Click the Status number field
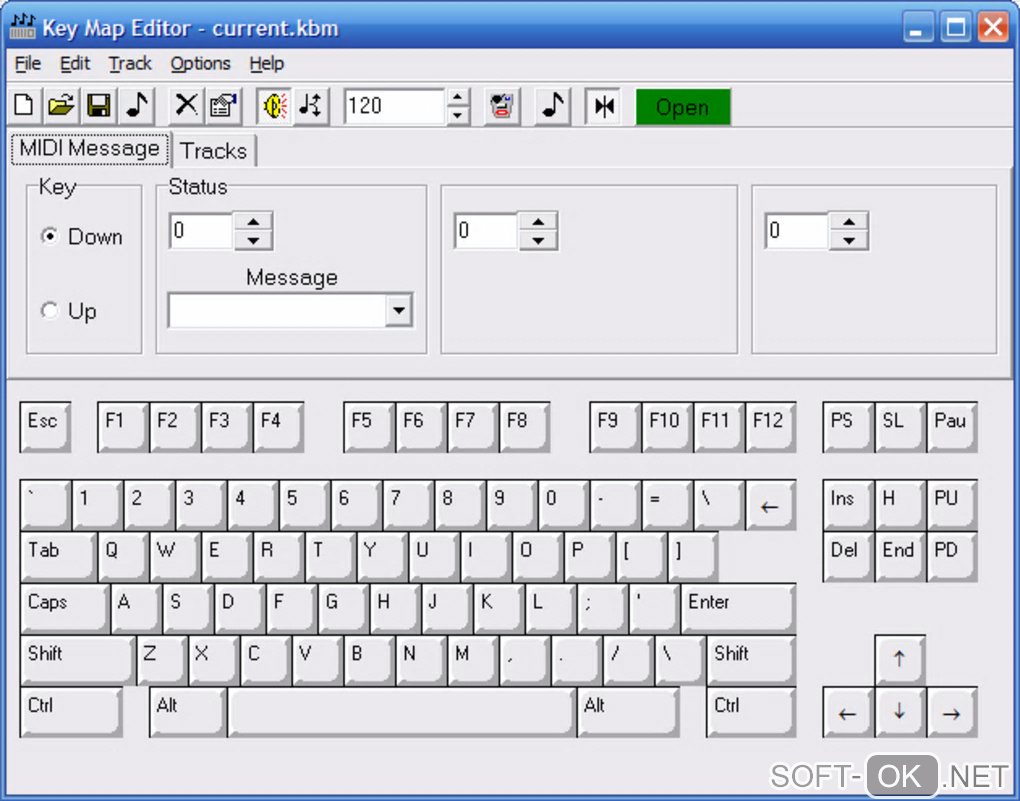Image resolution: width=1020 pixels, height=801 pixels. click(201, 231)
